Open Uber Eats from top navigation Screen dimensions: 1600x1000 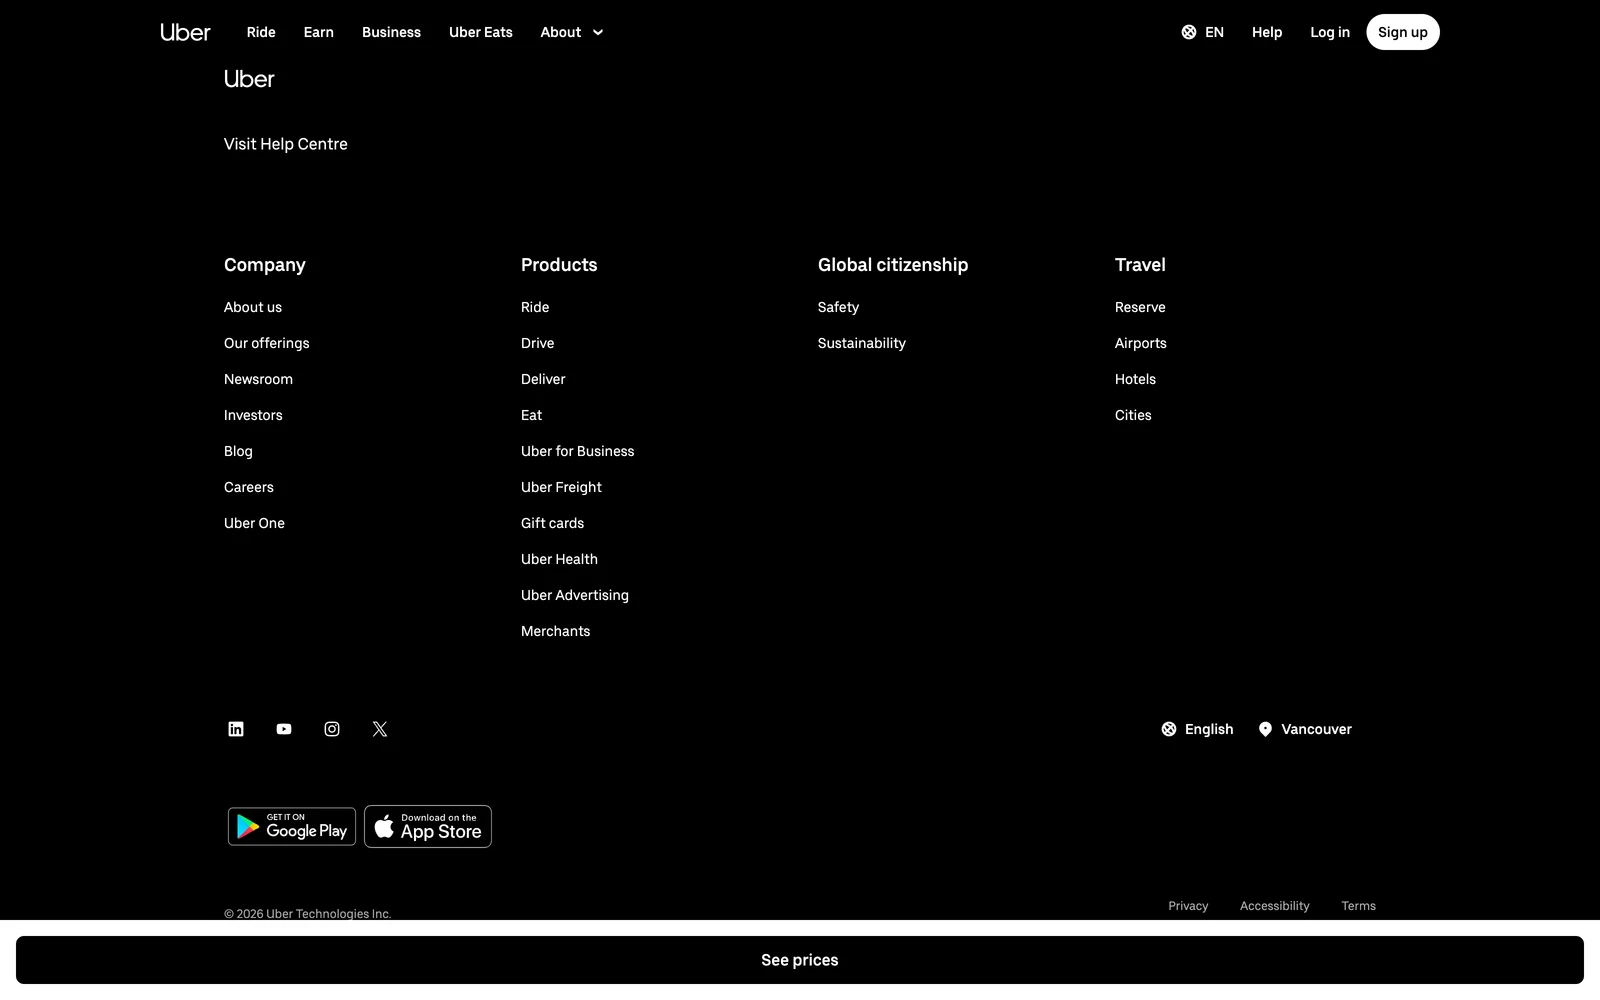(481, 32)
